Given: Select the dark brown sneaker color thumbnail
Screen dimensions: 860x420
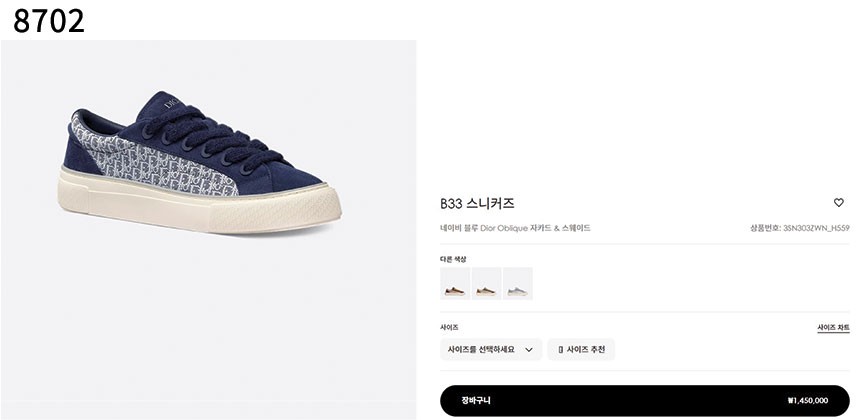Looking at the screenshot, I should pos(455,283).
